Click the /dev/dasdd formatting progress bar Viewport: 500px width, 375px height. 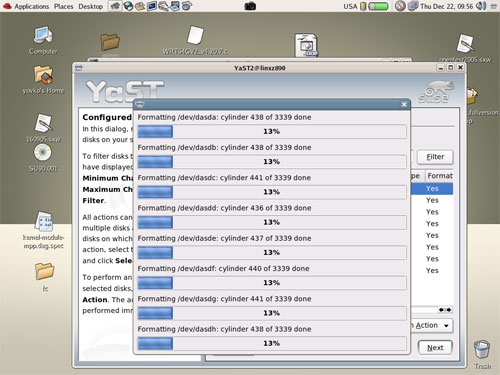(x=272, y=222)
